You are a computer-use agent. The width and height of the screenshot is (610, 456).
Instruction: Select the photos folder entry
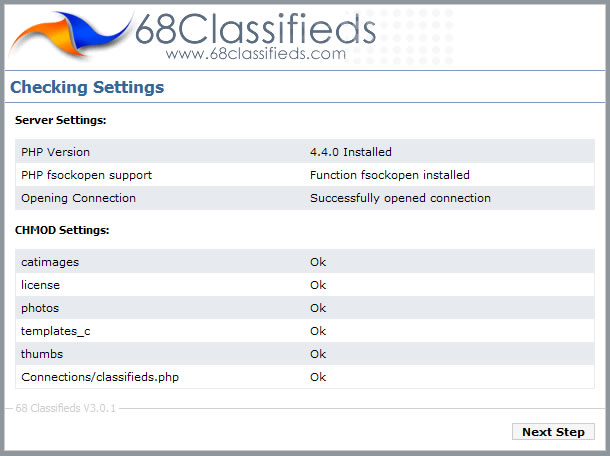40,308
